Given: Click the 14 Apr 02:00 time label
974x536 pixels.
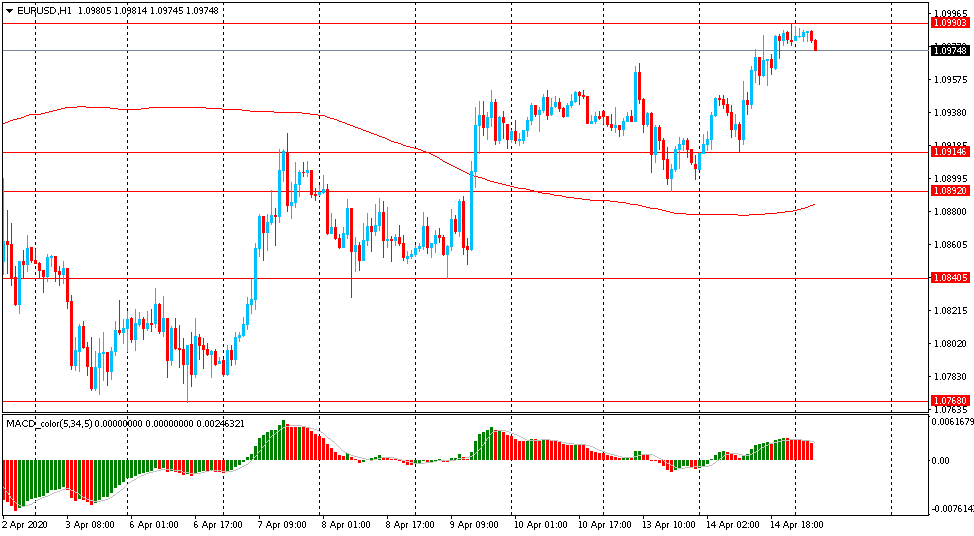Looking at the screenshot, I should [x=732, y=525].
